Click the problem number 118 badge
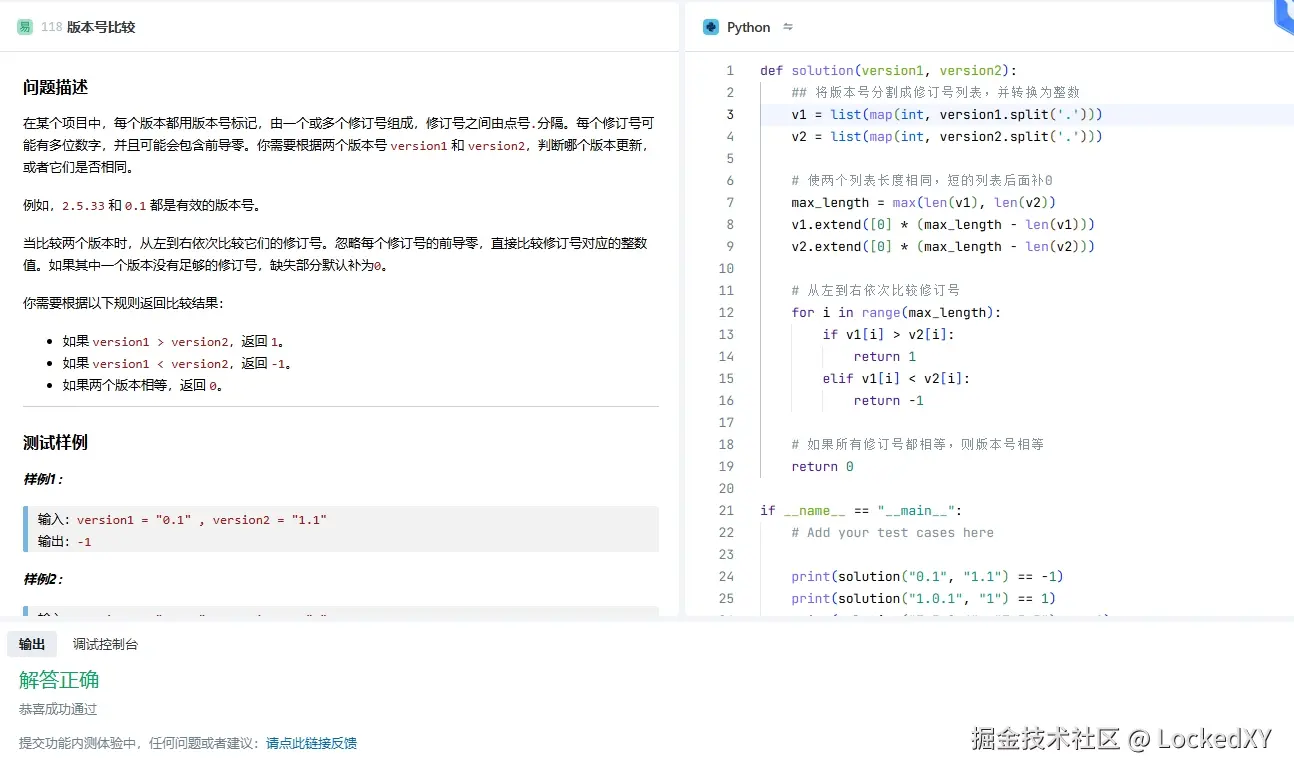This screenshot has width=1294, height=775. point(53,27)
